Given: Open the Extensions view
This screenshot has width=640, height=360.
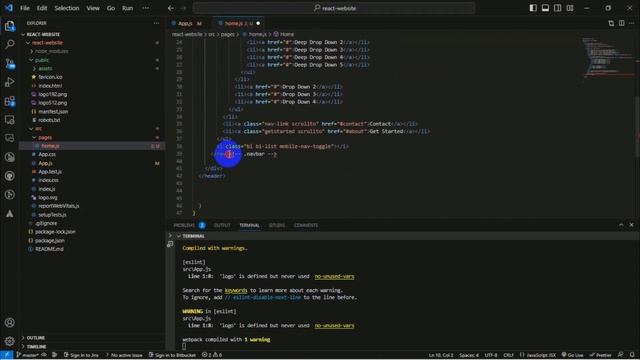Looking at the screenshot, I should tap(9, 101).
